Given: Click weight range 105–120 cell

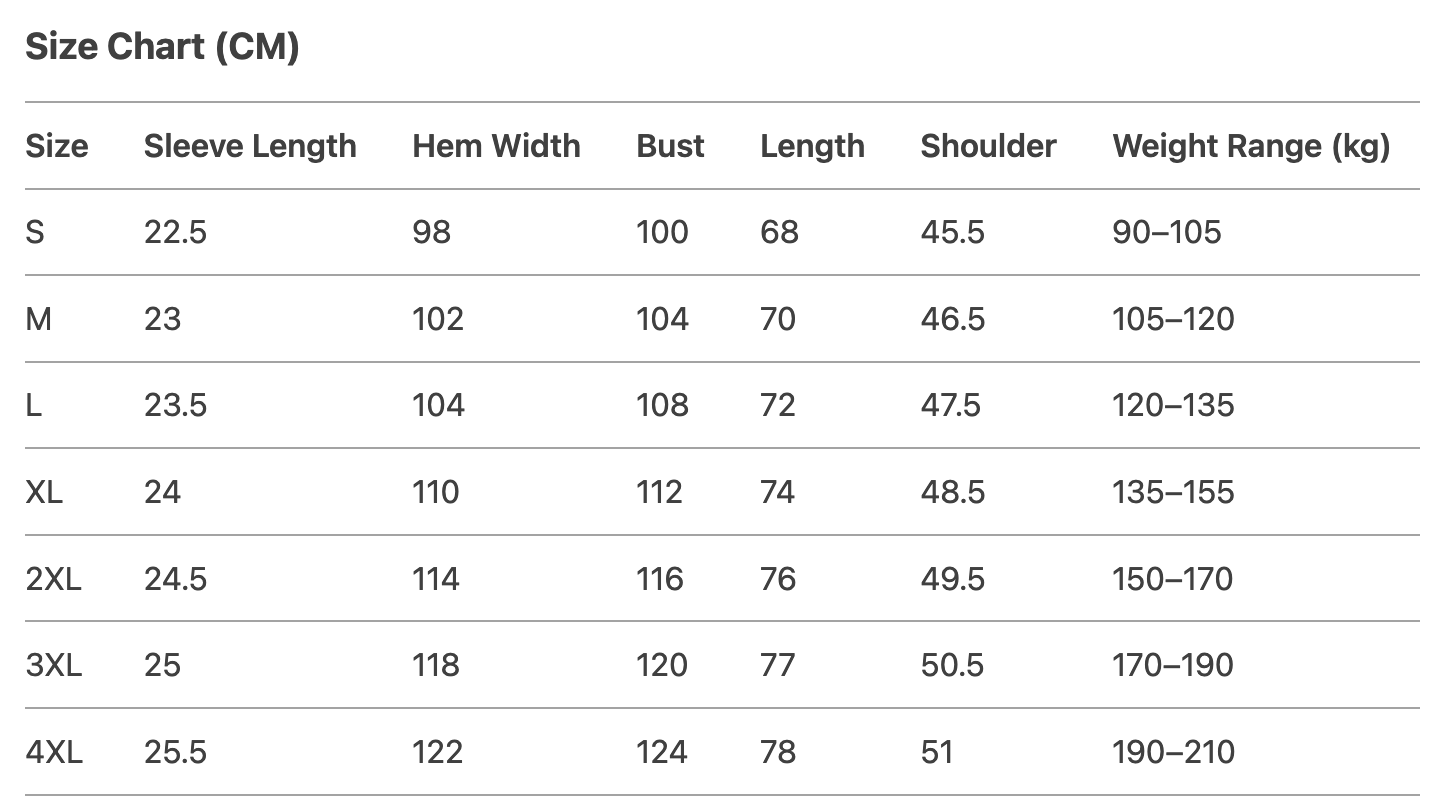Looking at the screenshot, I should [x=1173, y=319].
